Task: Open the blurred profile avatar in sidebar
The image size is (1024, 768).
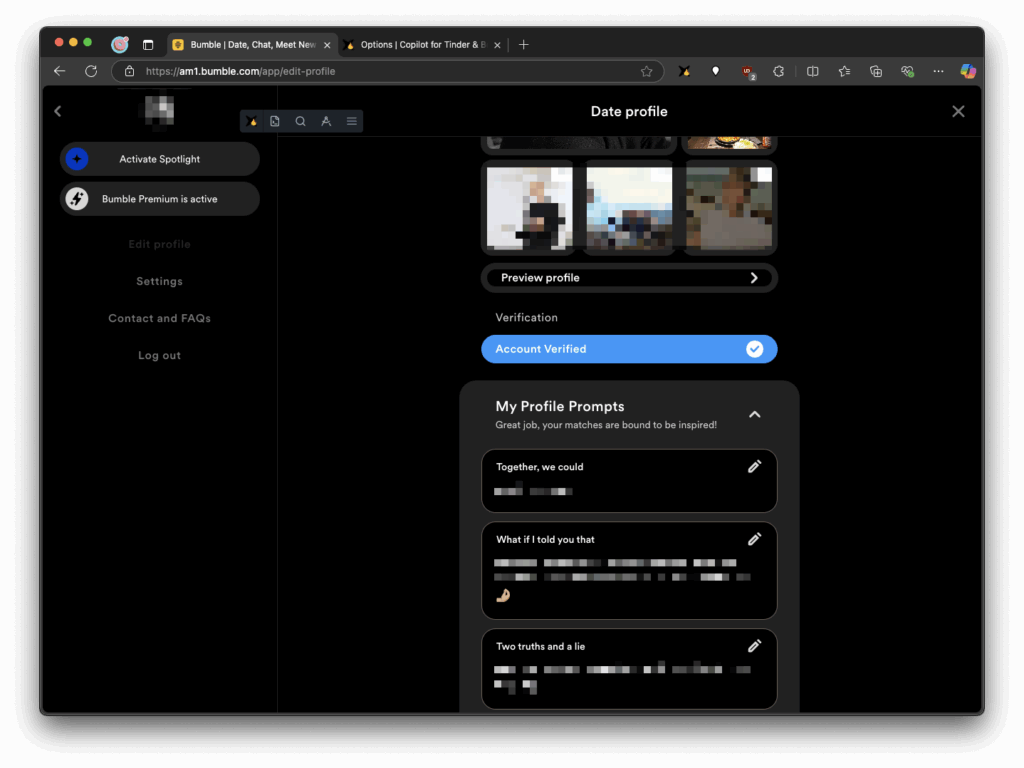Action: coord(159,110)
